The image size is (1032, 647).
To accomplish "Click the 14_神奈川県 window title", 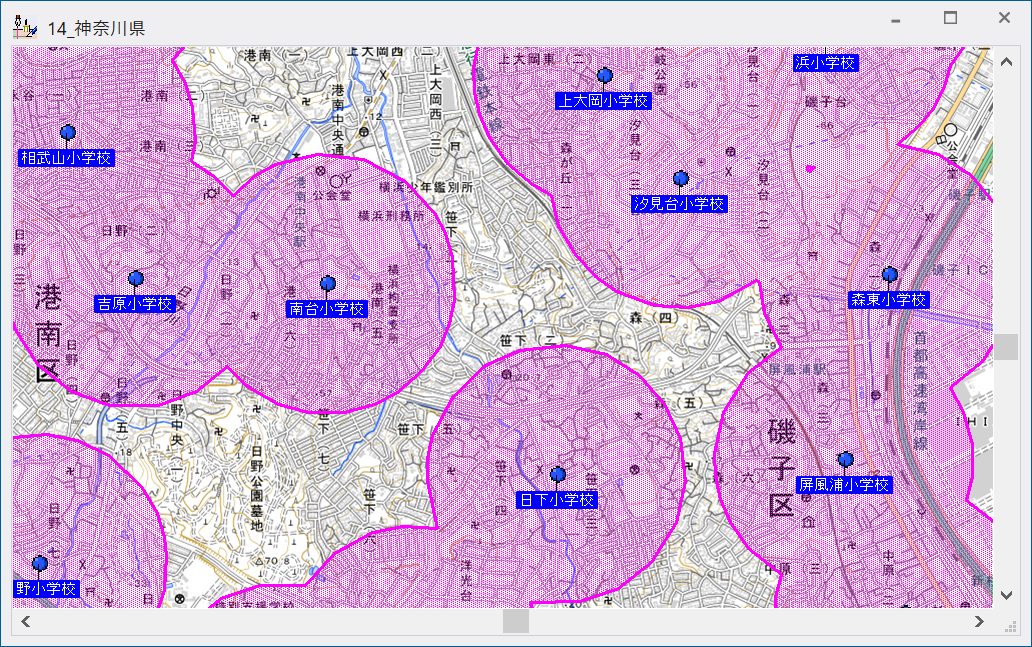I will [x=96, y=28].
